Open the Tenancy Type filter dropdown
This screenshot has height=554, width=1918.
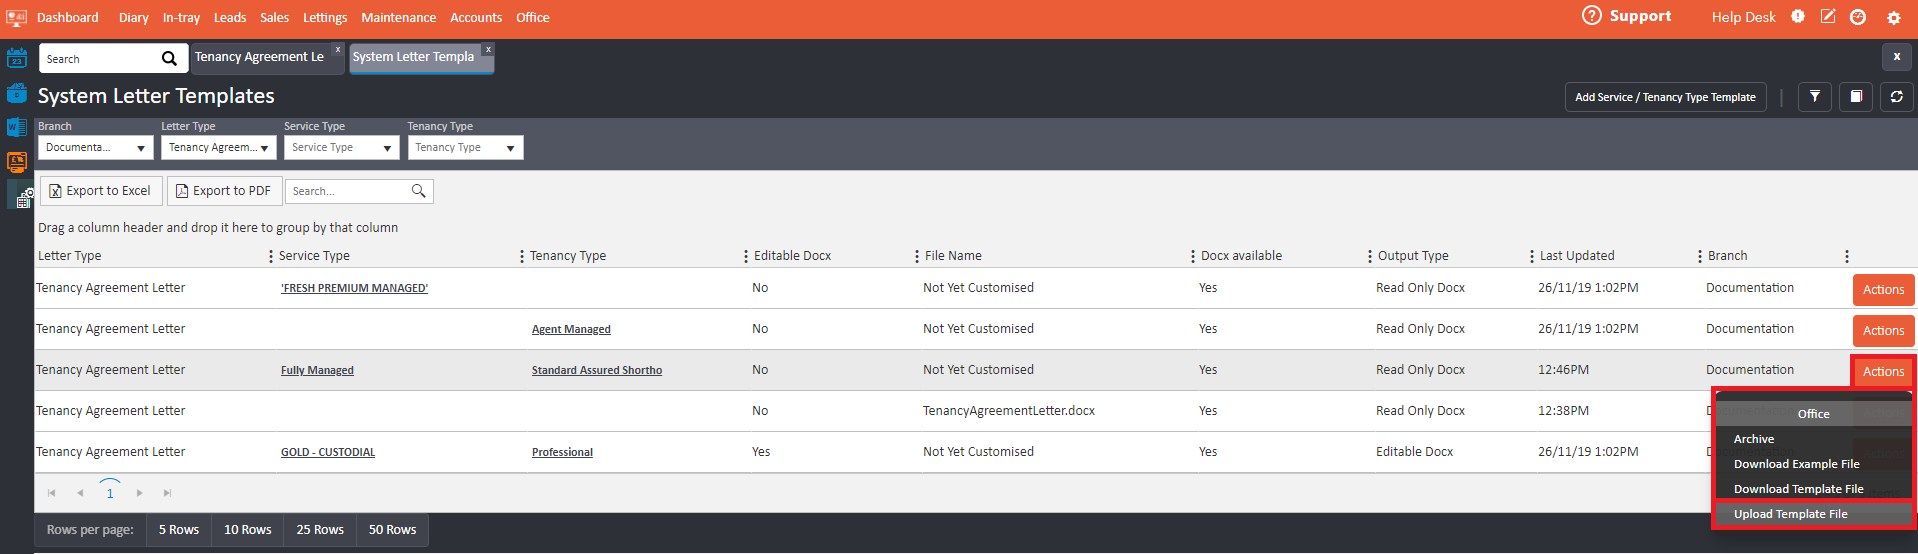tap(465, 148)
